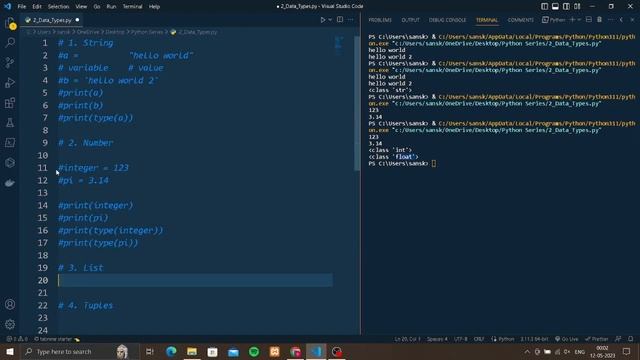This screenshot has height=360, width=640.
Task: Kill terminal with trash icon
Action: pyautogui.click(x=599, y=20)
